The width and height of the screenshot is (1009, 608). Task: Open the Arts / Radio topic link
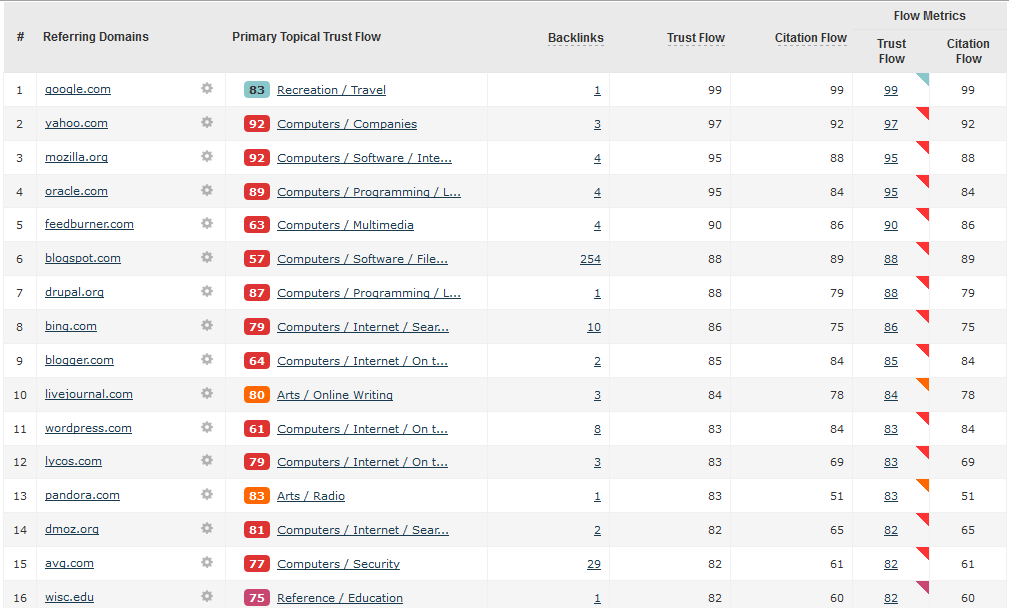tap(311, 496)
